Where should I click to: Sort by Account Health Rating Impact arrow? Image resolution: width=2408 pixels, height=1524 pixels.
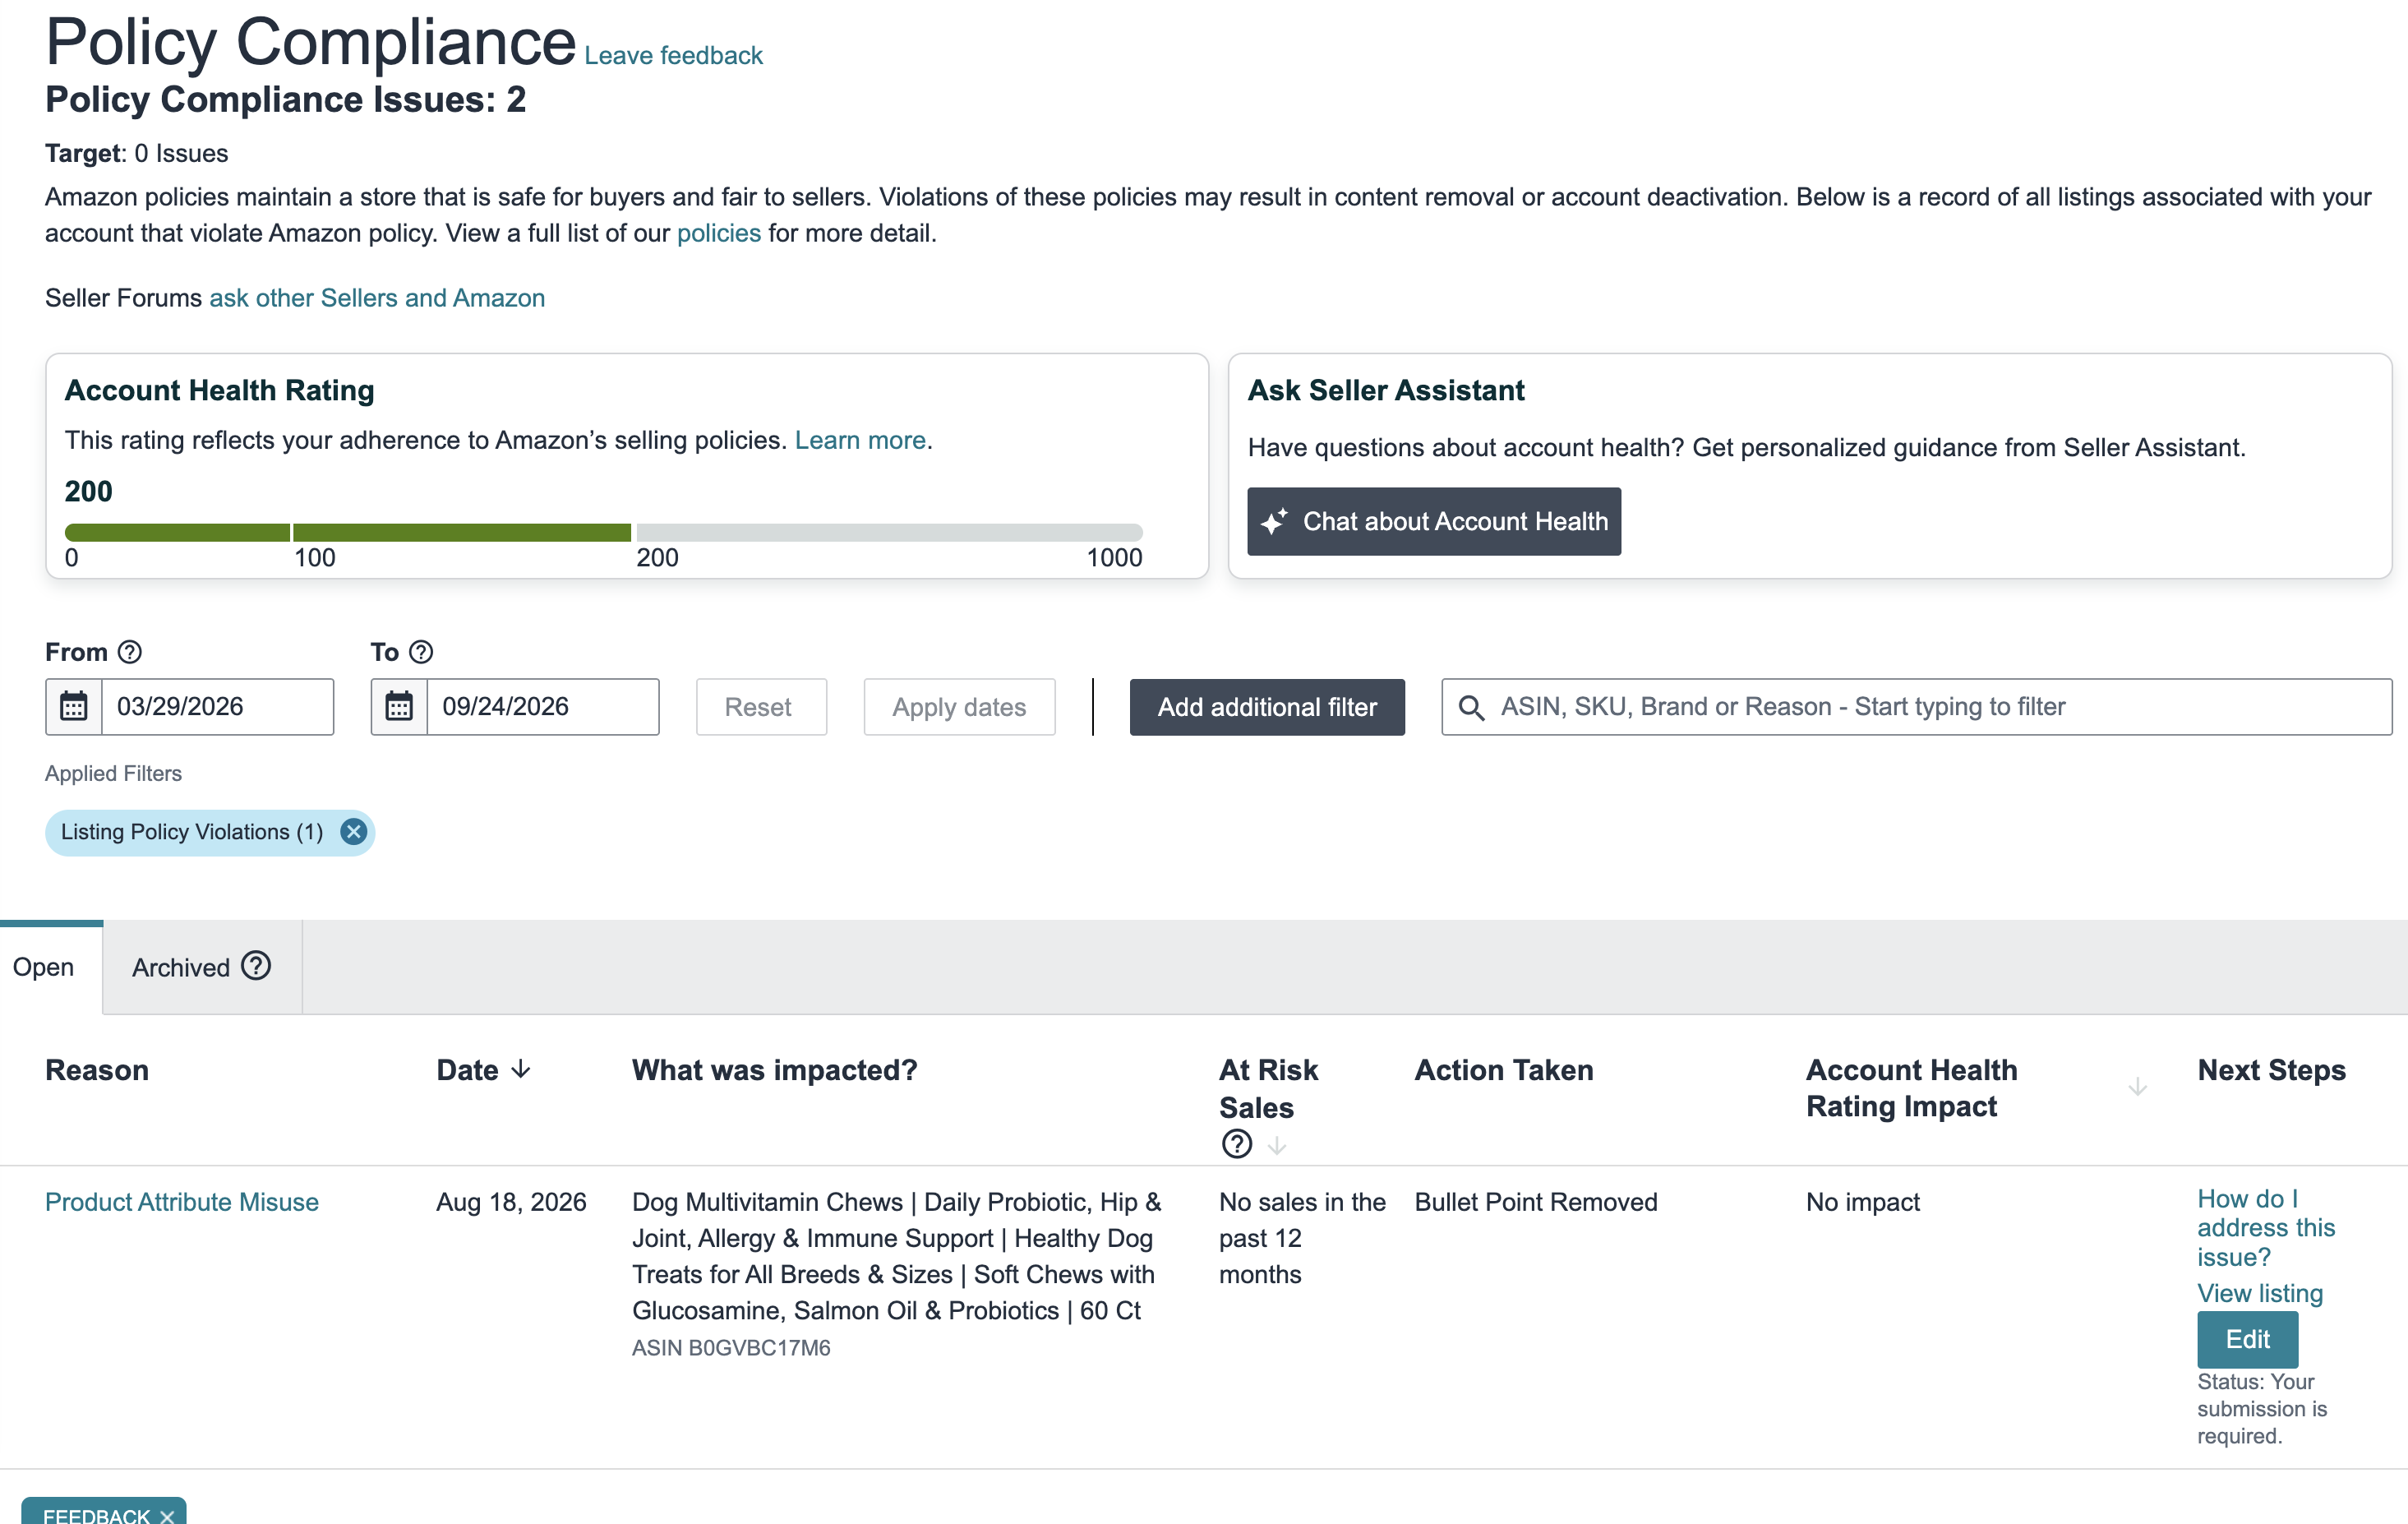coord(2138,1087)
